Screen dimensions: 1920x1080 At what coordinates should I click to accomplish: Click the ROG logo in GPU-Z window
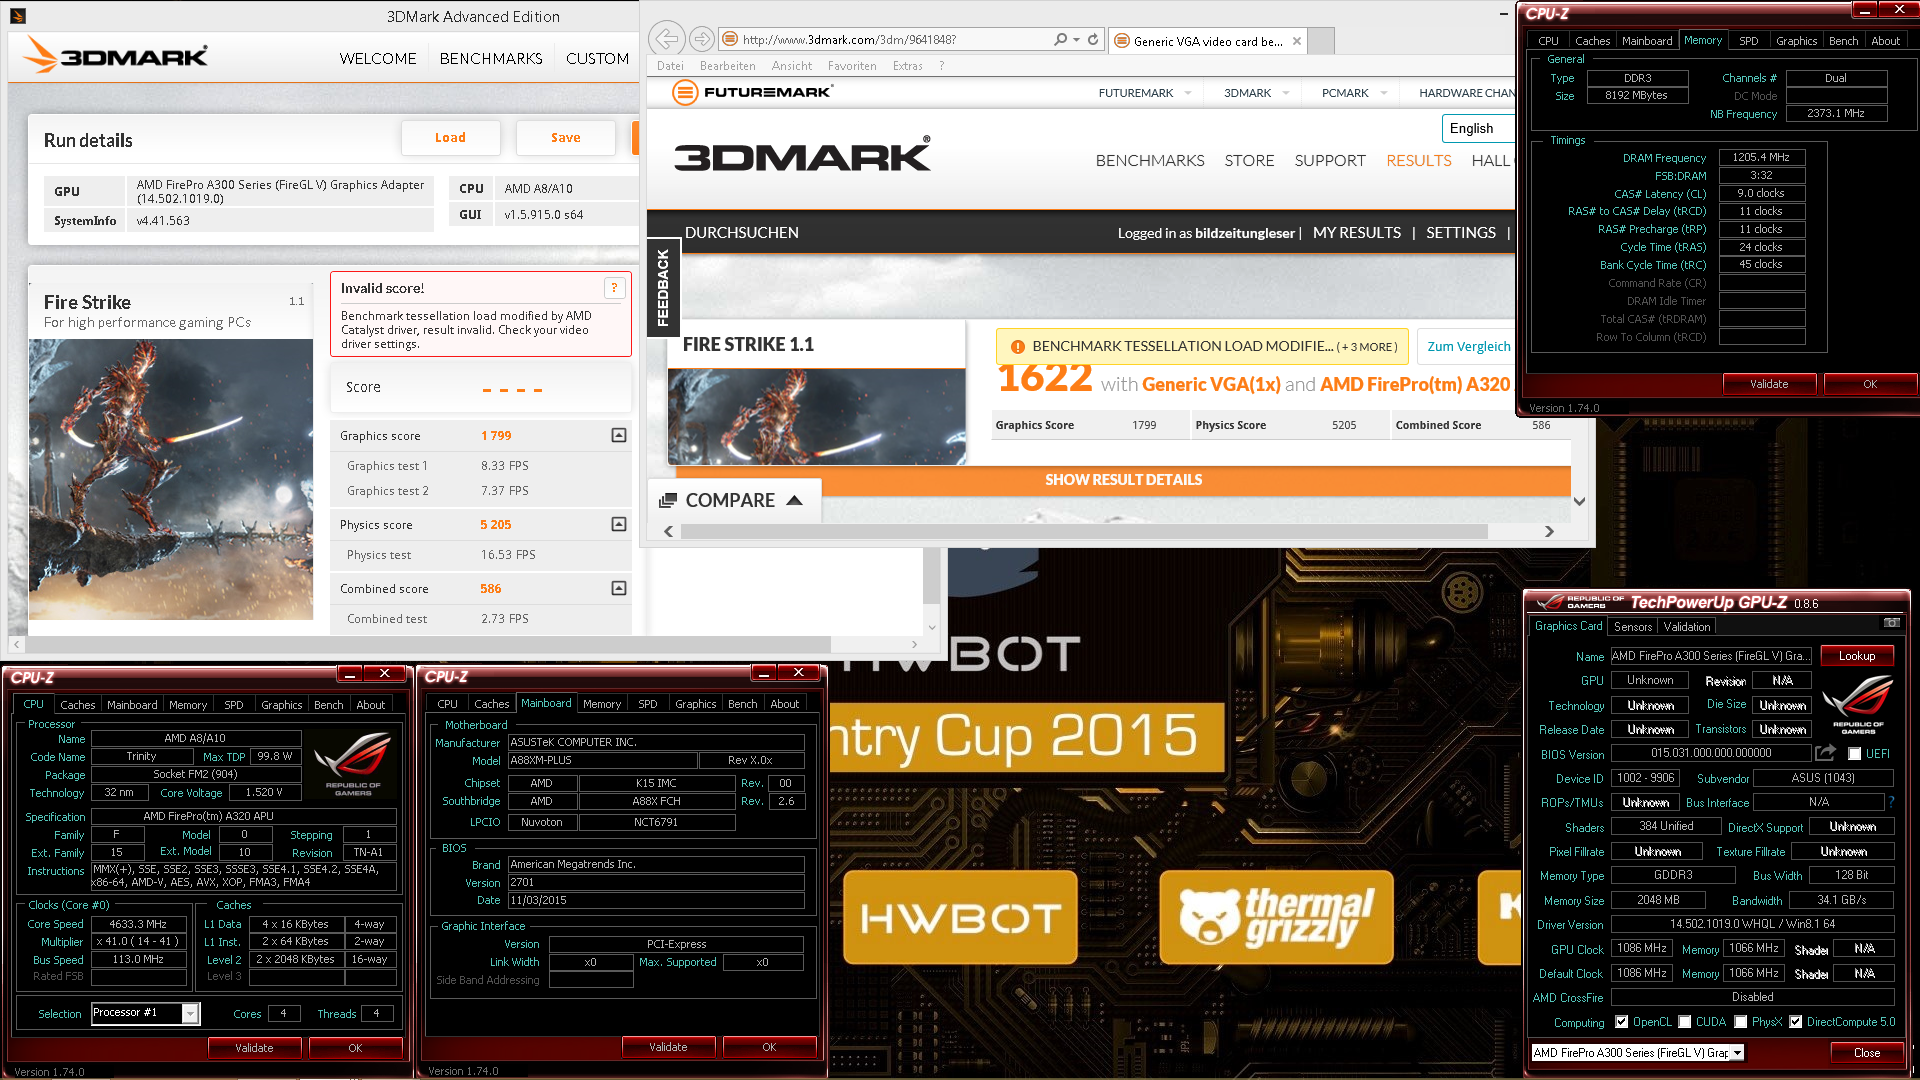click(1857, 704)
